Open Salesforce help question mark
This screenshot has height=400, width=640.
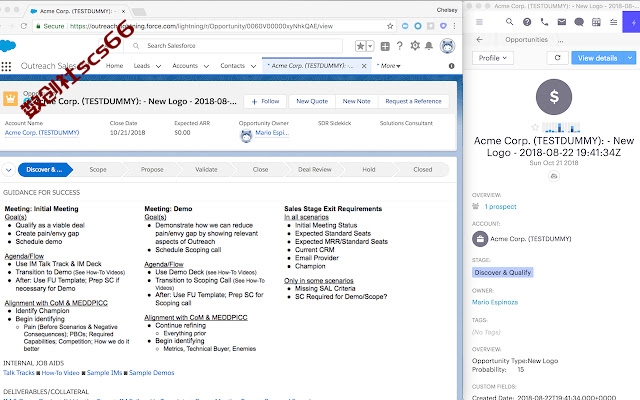[400, 46]
